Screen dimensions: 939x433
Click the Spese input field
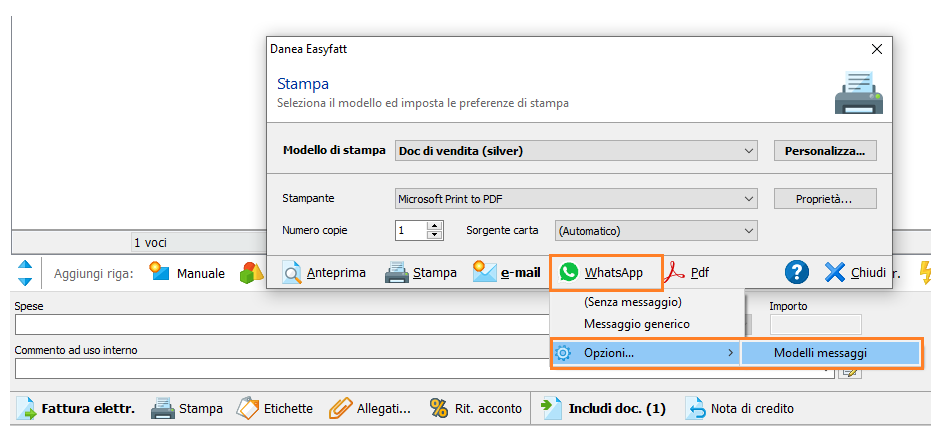coord(282,325)
